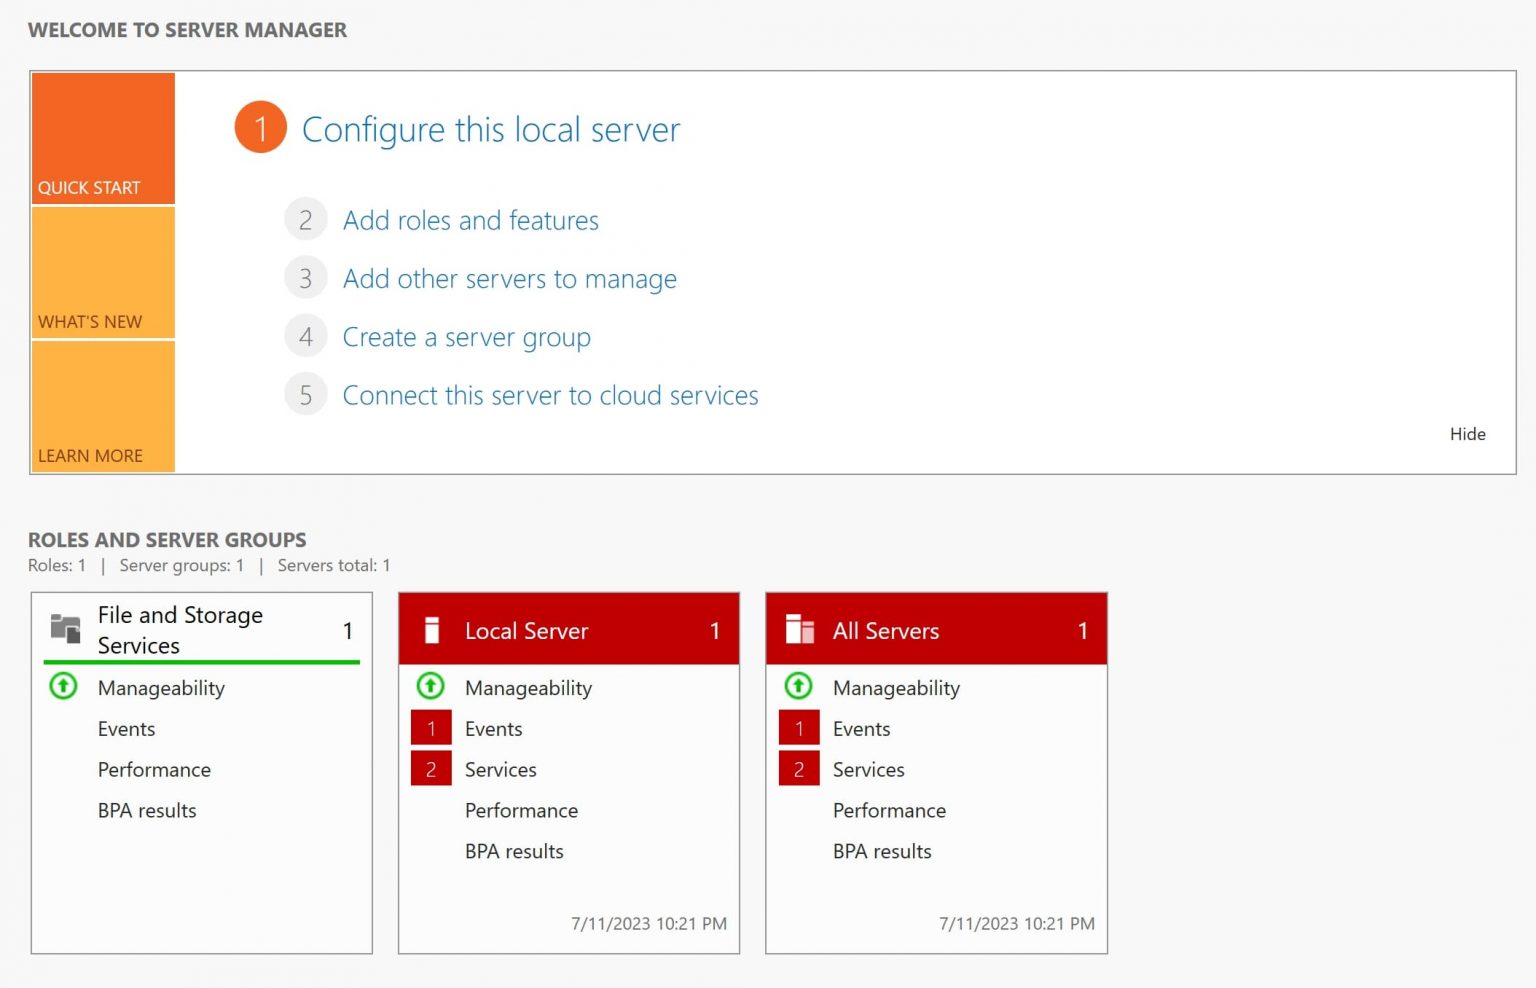This screenshot has width=1536, height=988.
Task: Click the All Servers tile icon
Action: pos(800,629)
